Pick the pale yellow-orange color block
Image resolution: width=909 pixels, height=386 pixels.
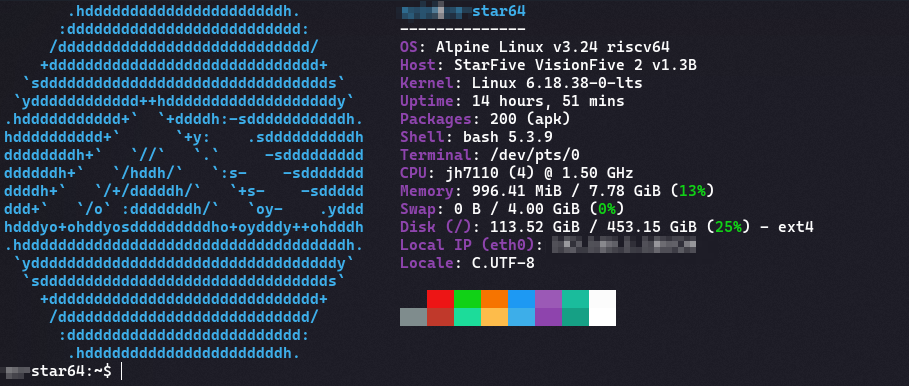point(495,317)
